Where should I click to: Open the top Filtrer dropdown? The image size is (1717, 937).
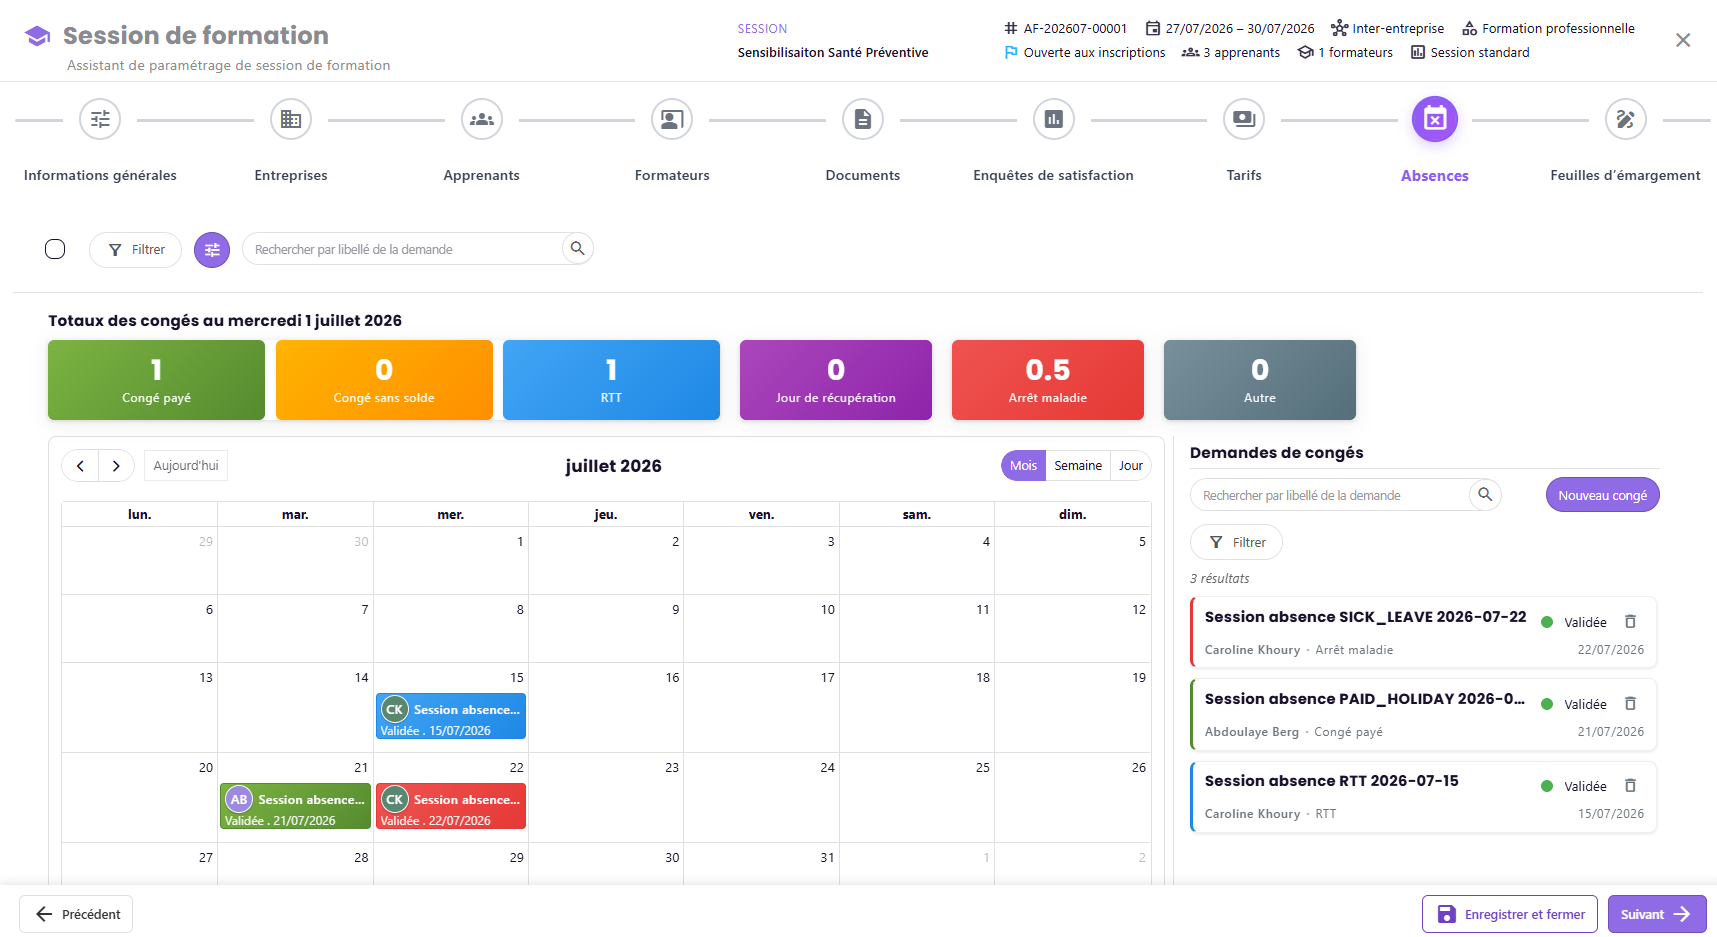tap(135, 250)
